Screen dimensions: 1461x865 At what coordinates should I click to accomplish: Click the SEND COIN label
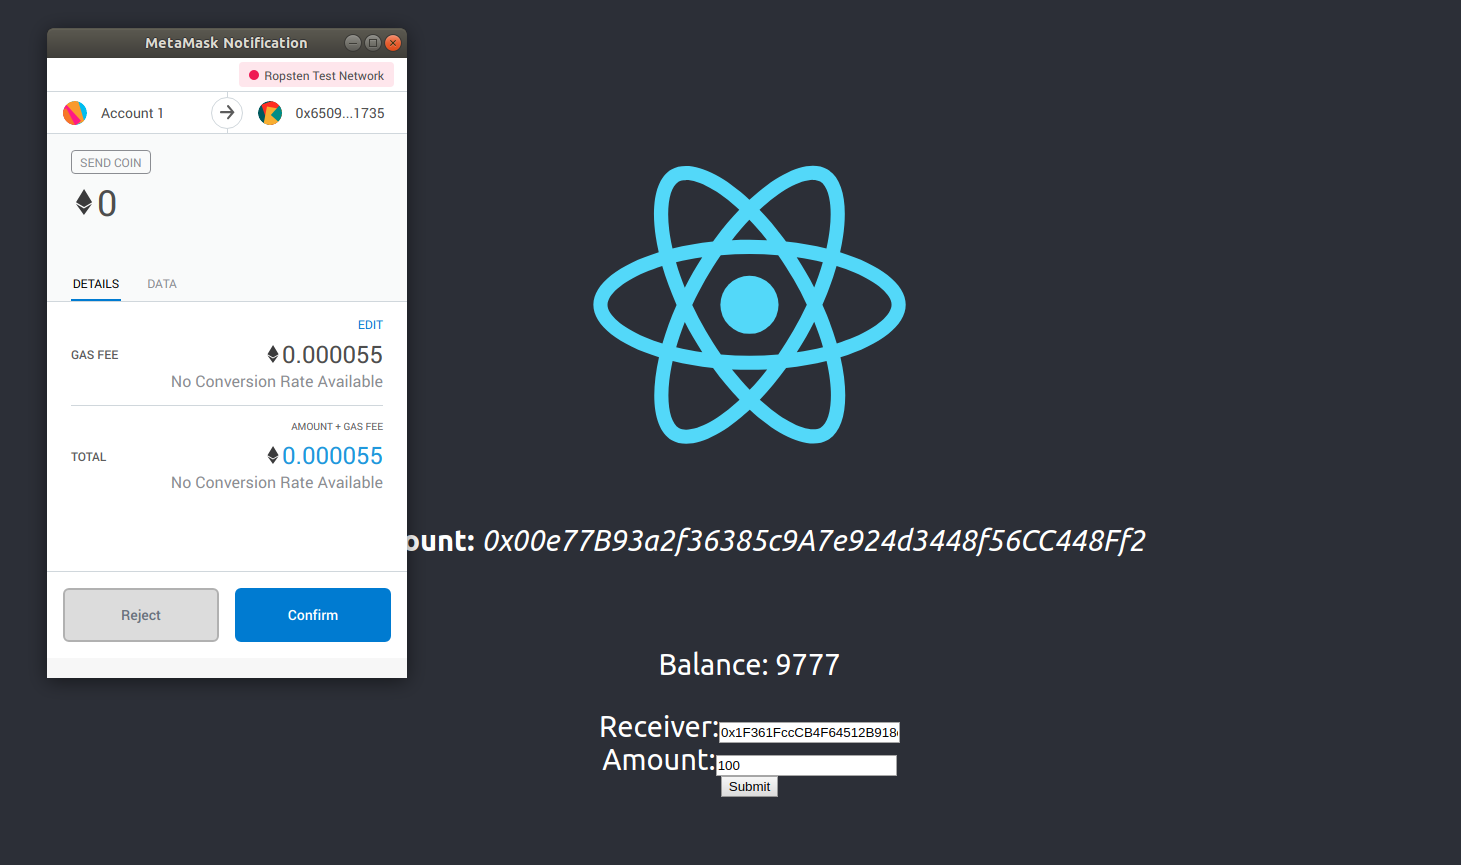tap(111, 162)
